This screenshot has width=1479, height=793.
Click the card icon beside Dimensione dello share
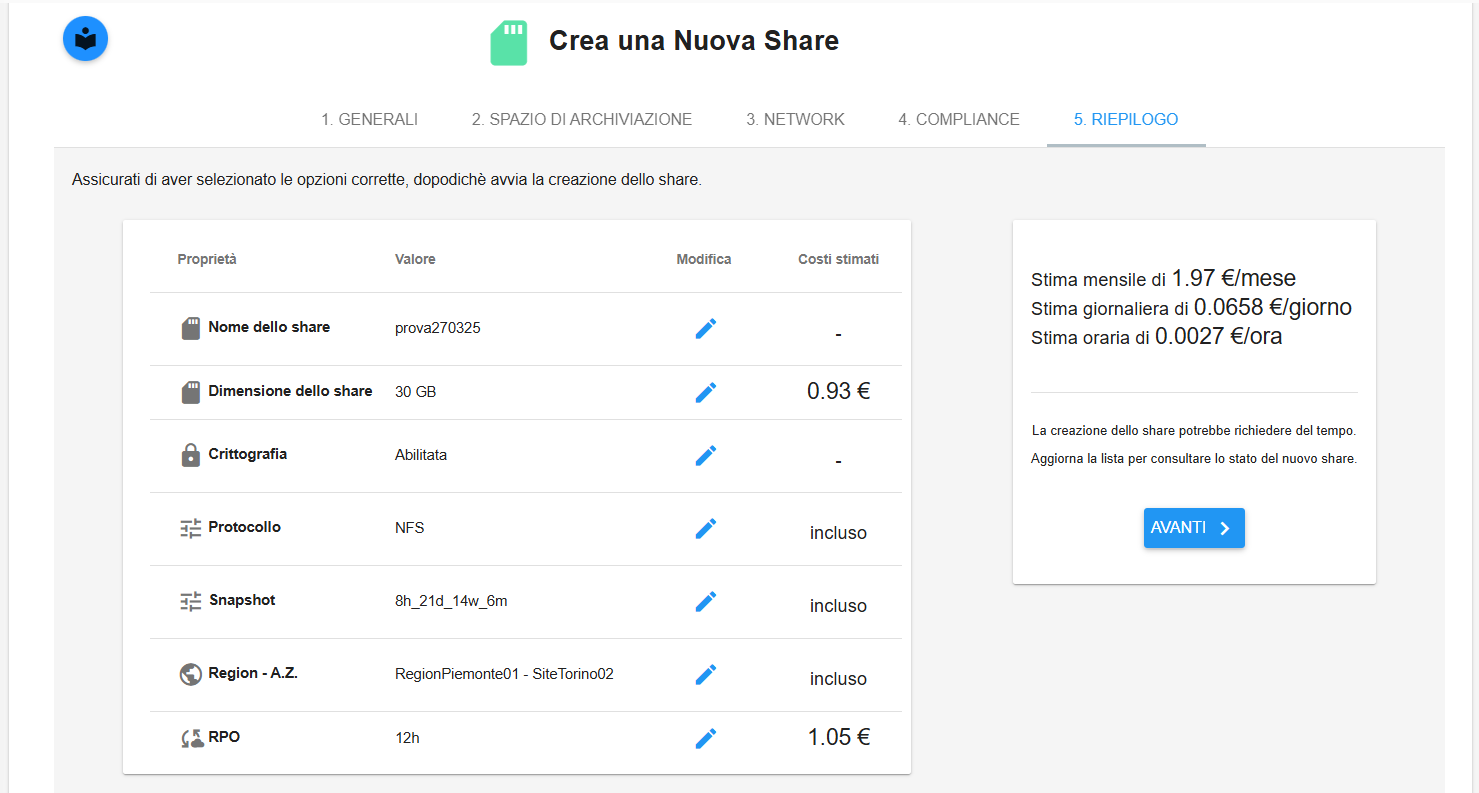pyautogui.click(x=191, y=392)
